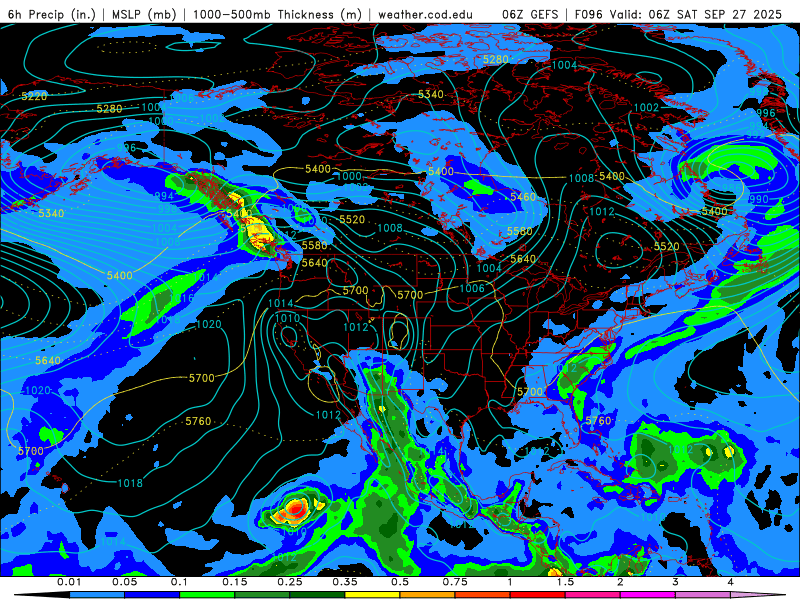Select the light blue 0.01–0.05 legend swatch
This screenshot has height=600, width=800.
point(97,595)
